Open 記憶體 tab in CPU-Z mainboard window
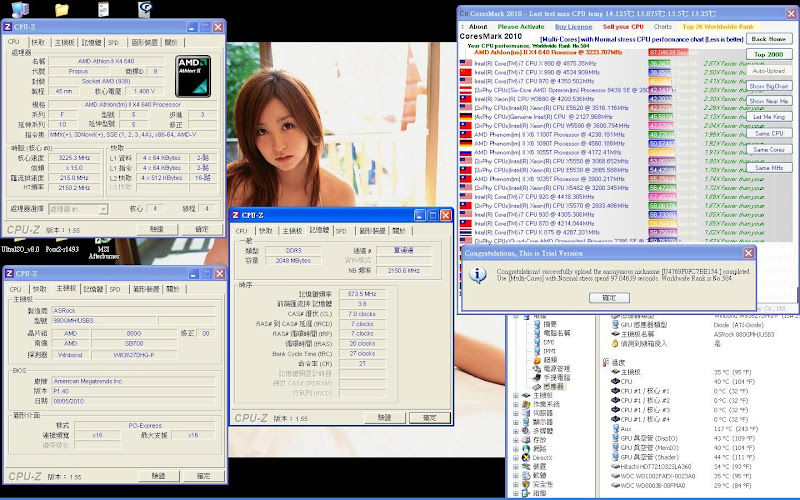800x500 pixels. (x=93, y=289)
